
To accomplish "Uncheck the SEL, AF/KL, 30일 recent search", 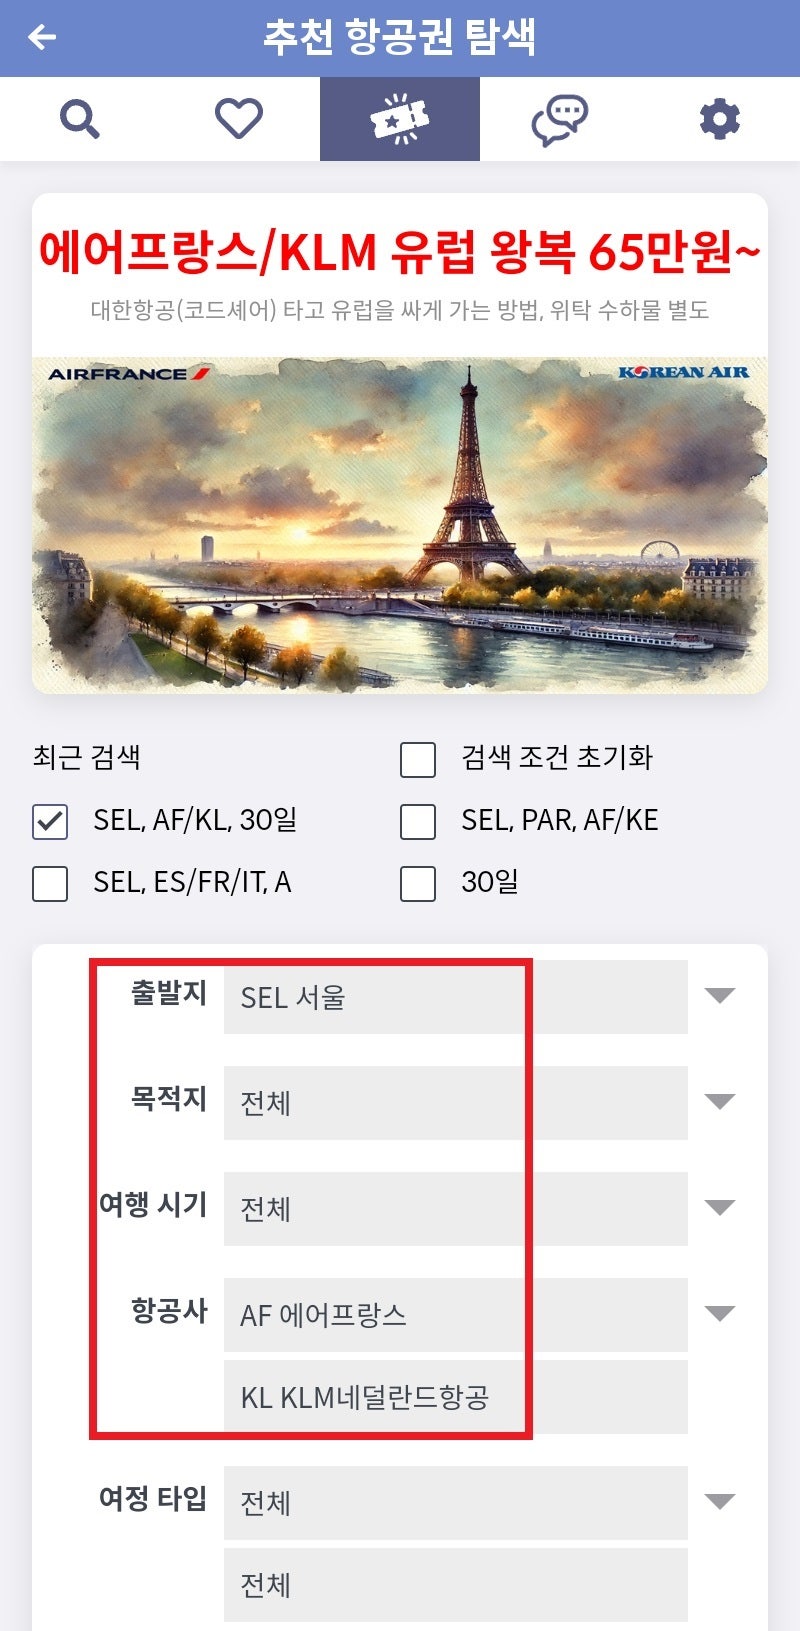I will pyautogui.click(x=49, y=822).
